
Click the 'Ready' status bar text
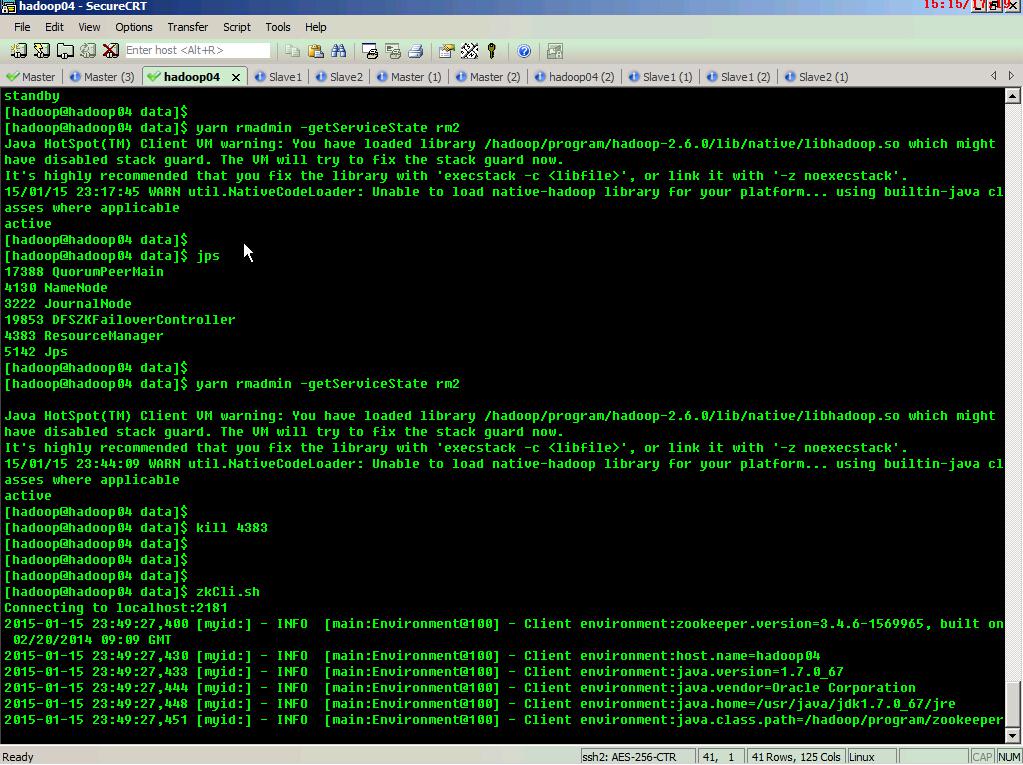[18, 757]
